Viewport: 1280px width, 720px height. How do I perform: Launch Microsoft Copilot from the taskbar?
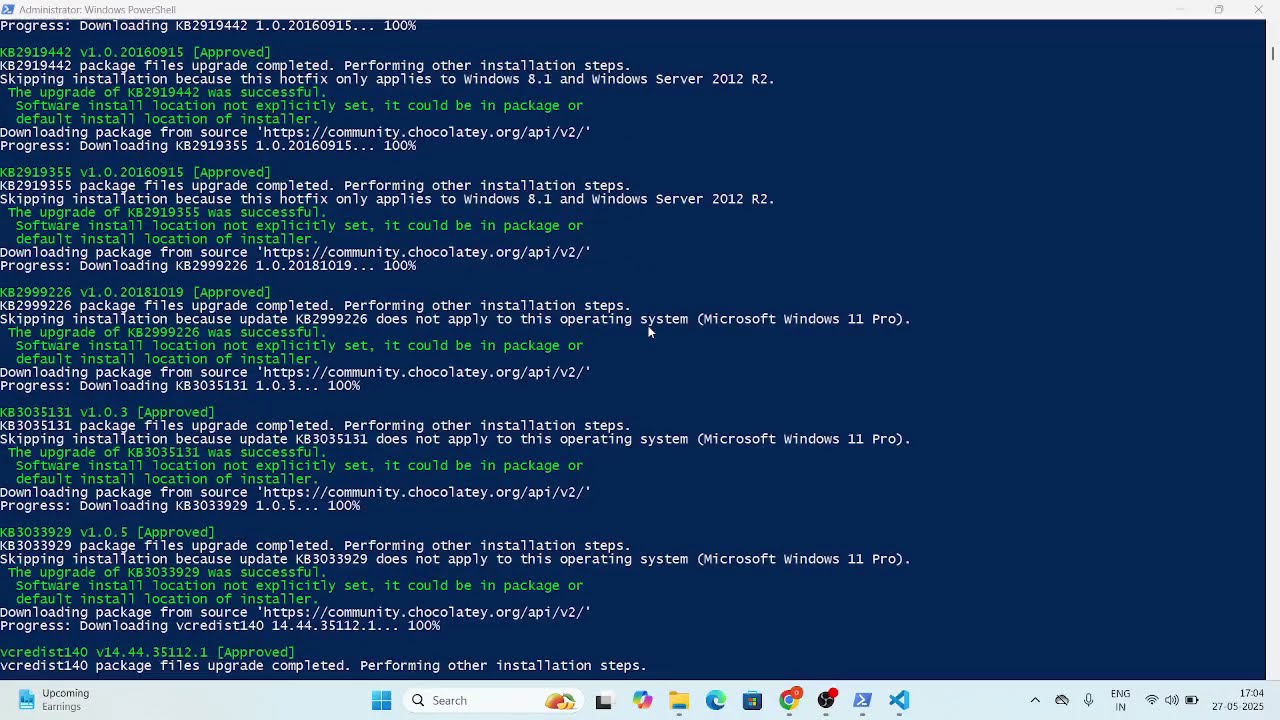tap(642, 700)
